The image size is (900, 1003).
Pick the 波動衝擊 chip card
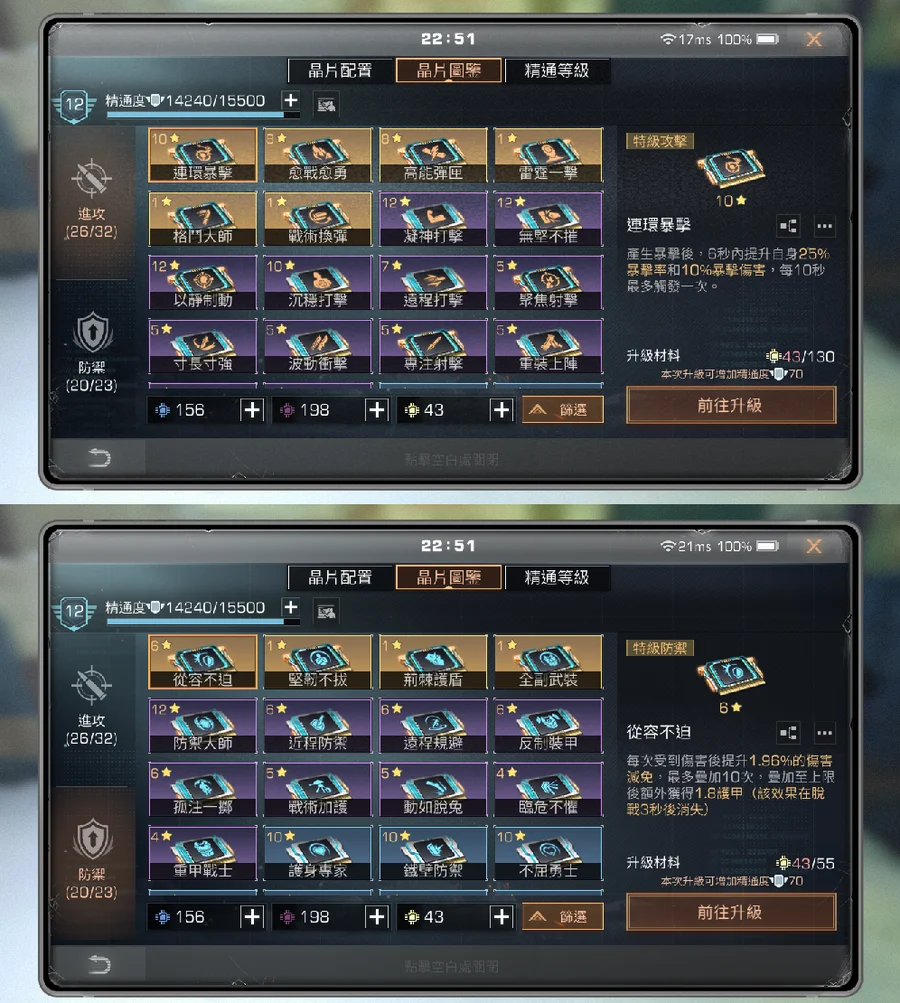[318, 346]
